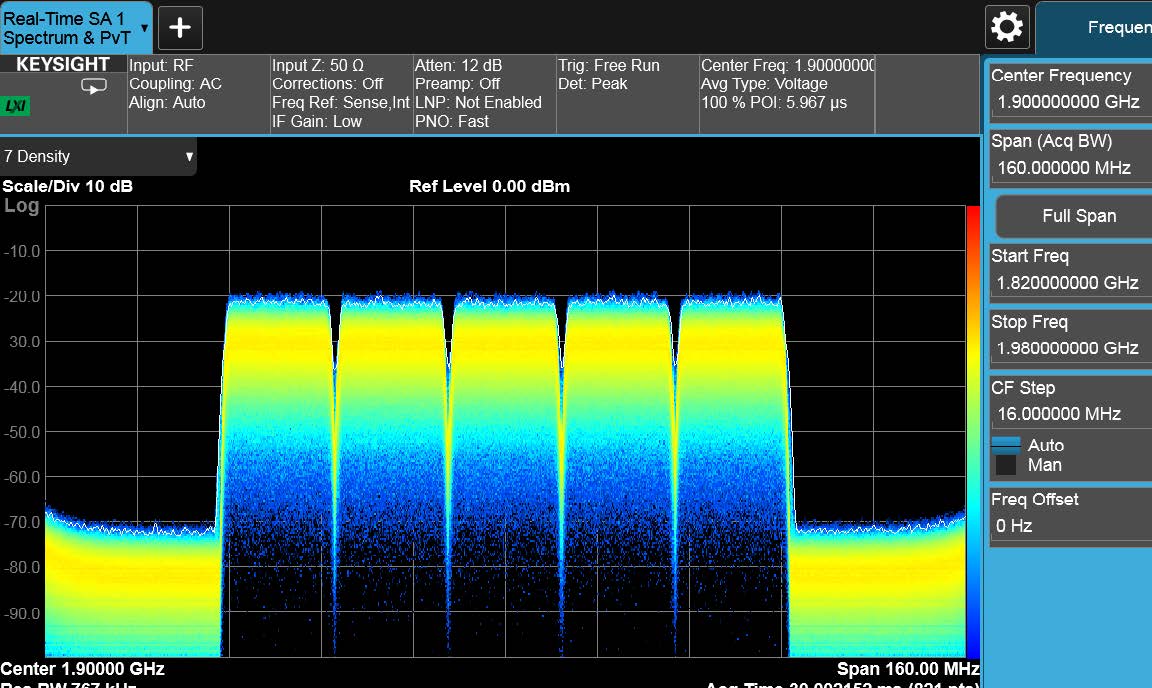
Task: Toggle the CF Step Auto/Man switch
Action: [1006, 455]
